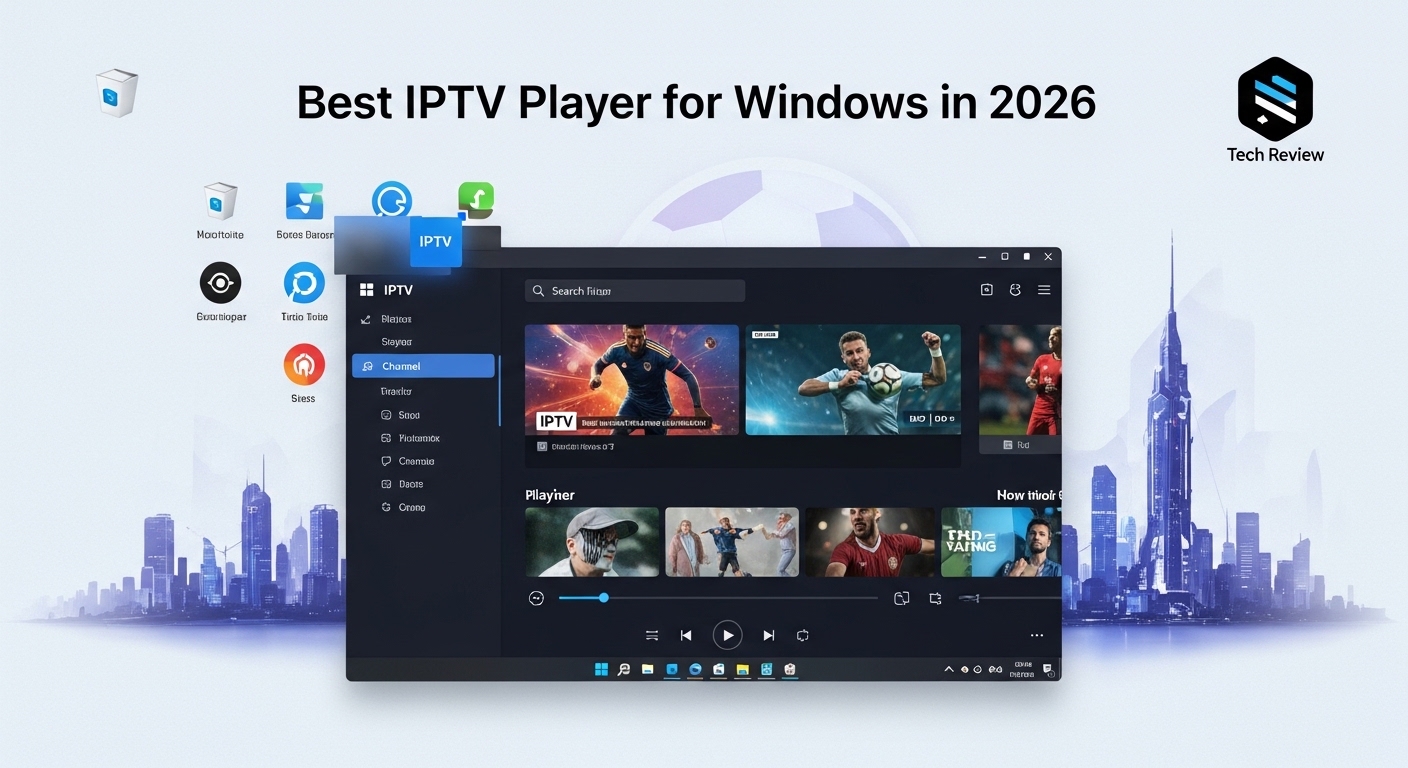Click the IPTV grid logo in sidebar
Image resolution: width=1408 pixels, height=768 pixels.
pos(366,290)
